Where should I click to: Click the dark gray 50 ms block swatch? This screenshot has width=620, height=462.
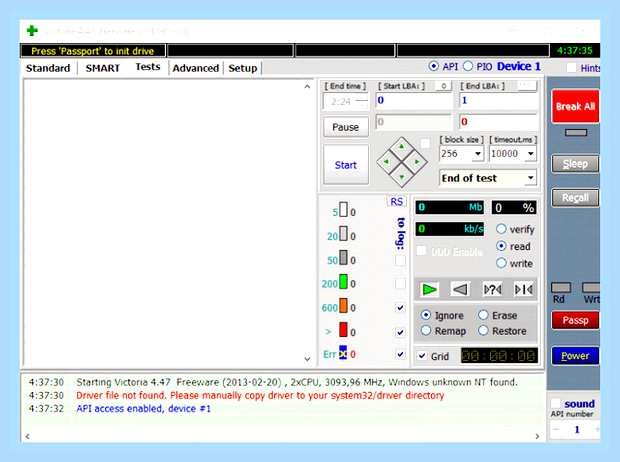click(343, 258)
